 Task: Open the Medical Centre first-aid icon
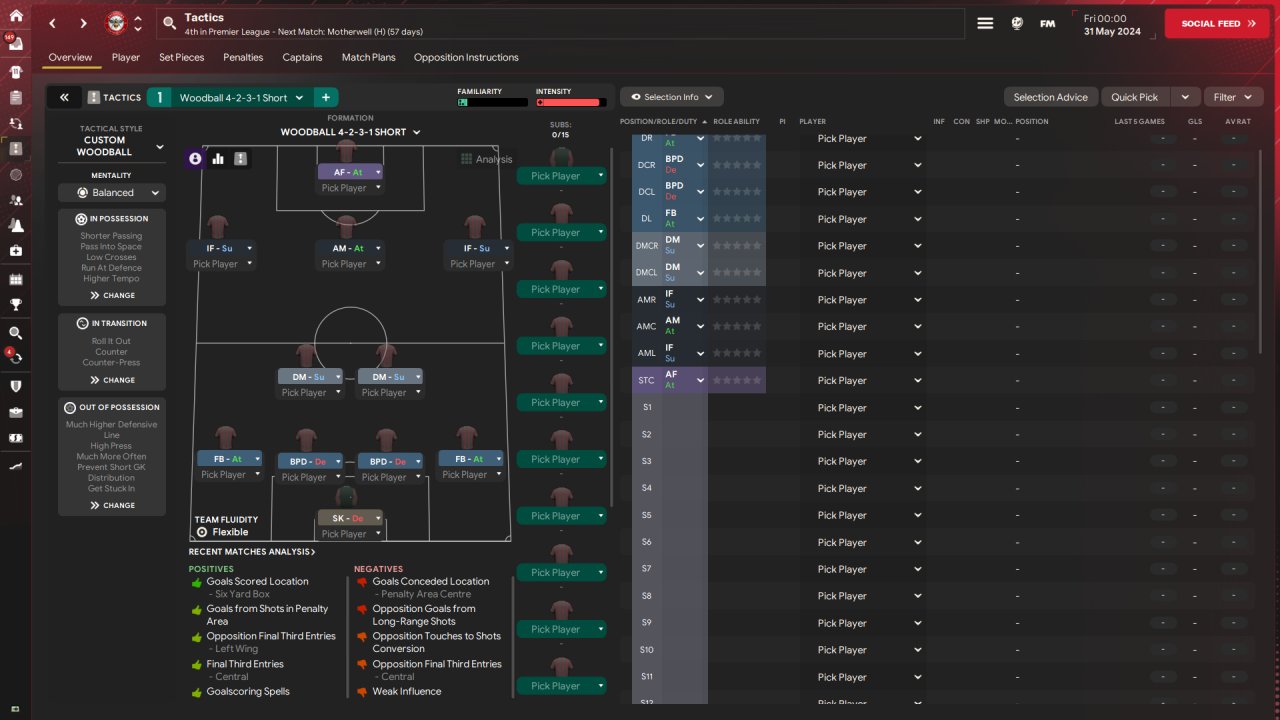[15, 250]
